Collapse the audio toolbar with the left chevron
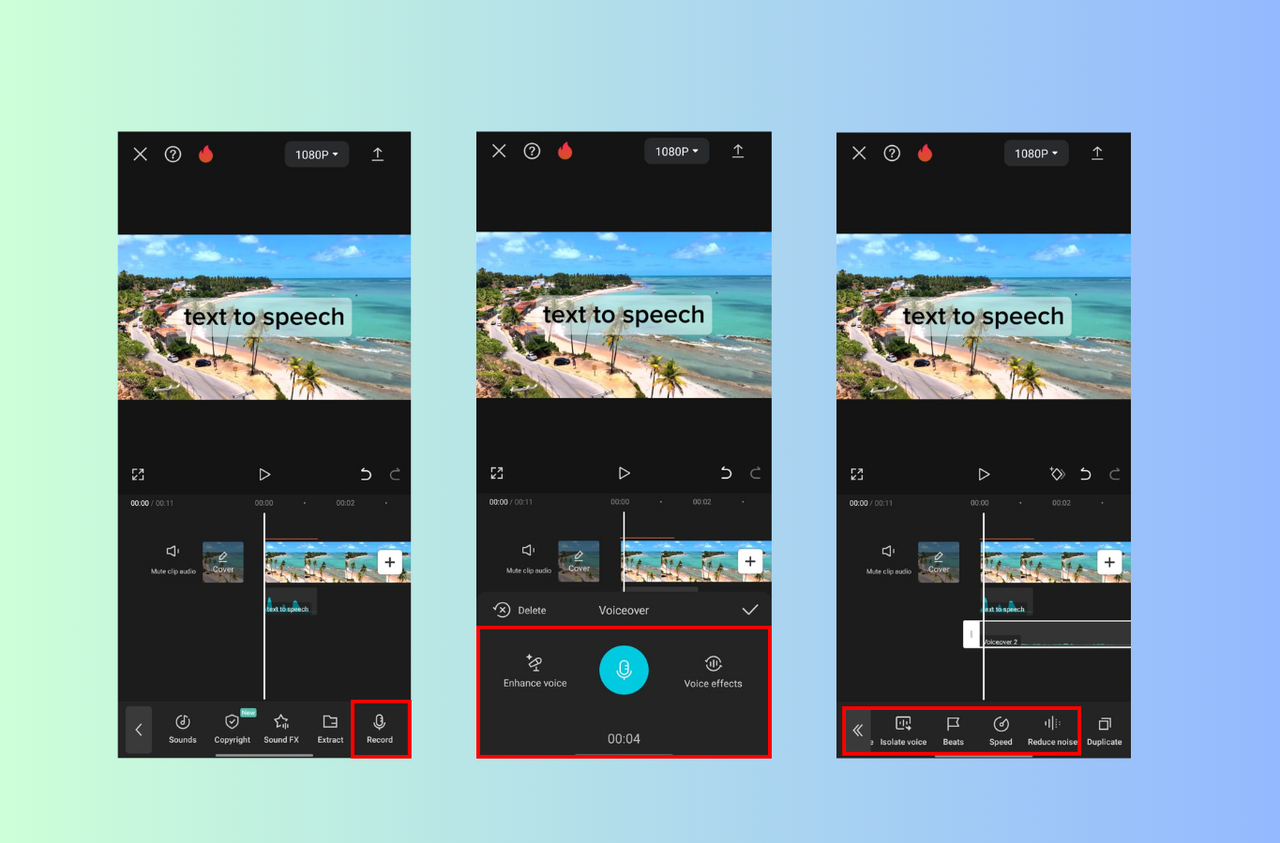1280x843 pixels. click(138, 729)
